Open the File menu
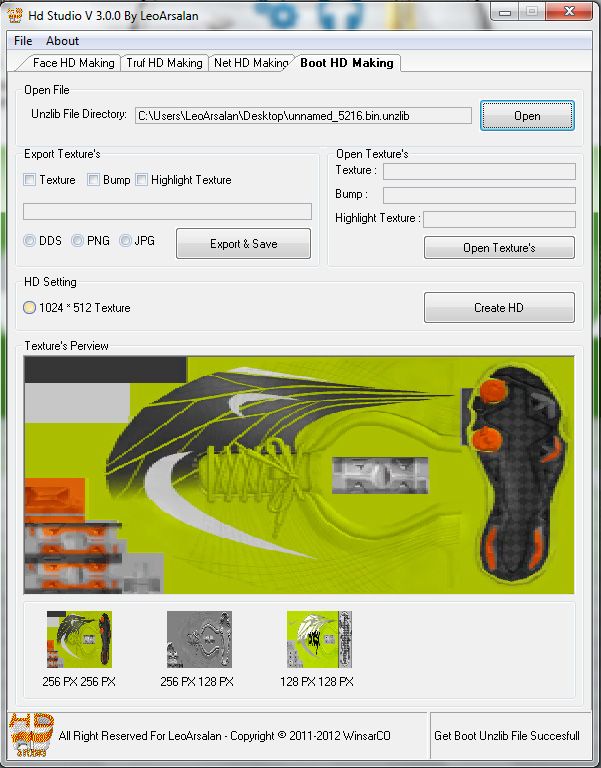This screenshot has height=768, width=601. click(23, 41)
